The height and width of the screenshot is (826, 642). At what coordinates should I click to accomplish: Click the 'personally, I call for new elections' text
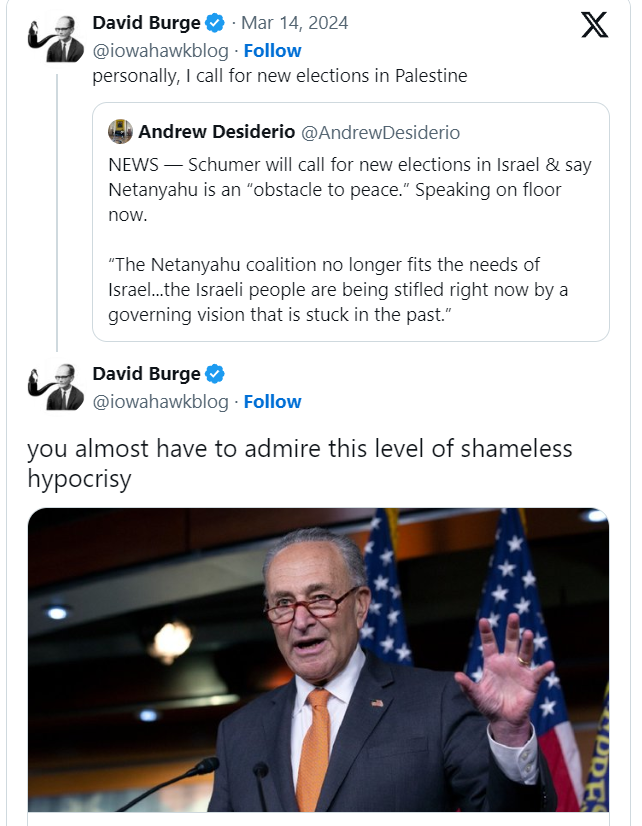point(280,75)
